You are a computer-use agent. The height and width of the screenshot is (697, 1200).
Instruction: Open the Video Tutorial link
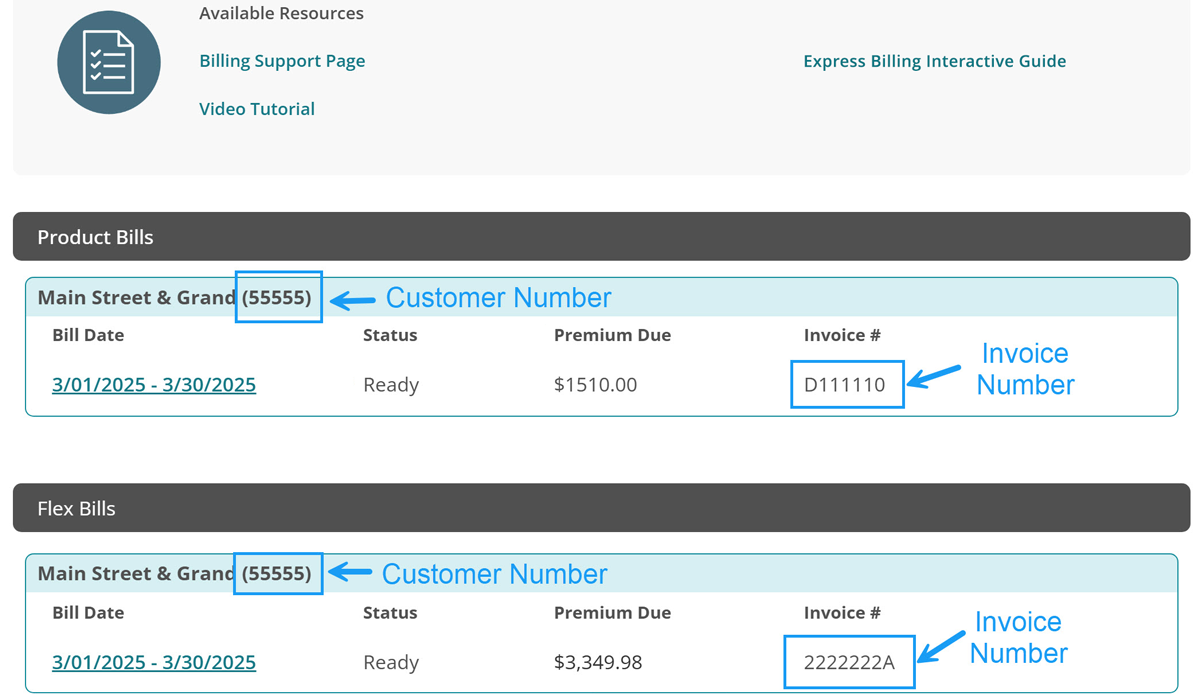click(257, 109)
